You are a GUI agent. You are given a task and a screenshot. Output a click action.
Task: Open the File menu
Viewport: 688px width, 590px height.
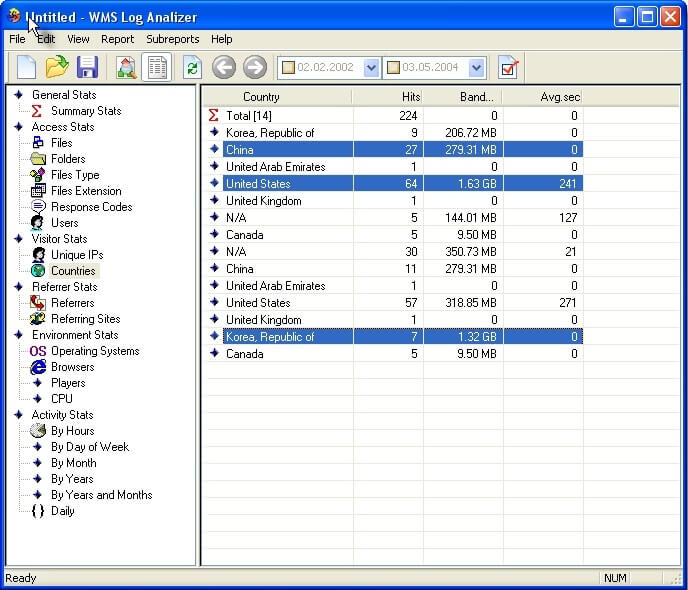pyautogui.click(x=17, y=39)
